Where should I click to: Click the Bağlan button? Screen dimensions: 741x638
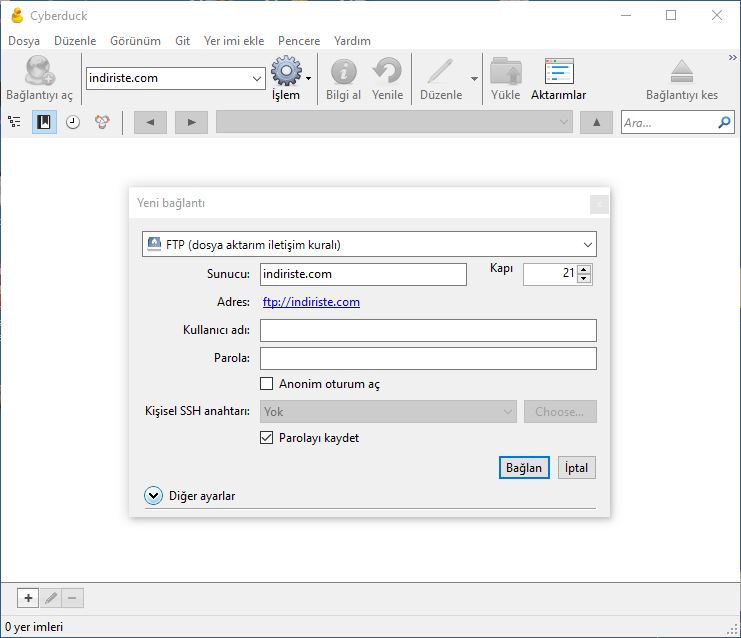(x=524, y=467)
